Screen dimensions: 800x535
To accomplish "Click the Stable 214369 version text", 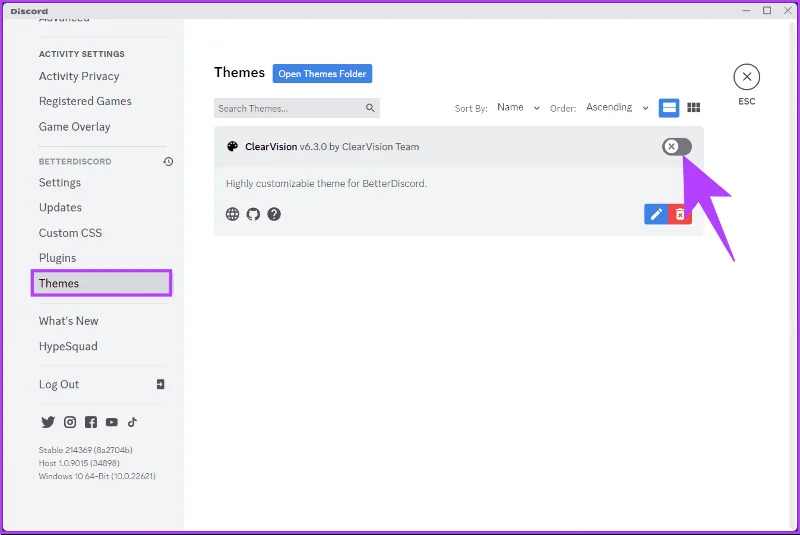I will pyautogui.click(x=86, y=450).
